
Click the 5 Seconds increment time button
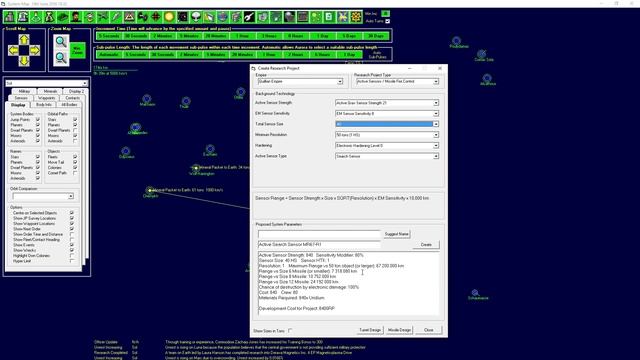(109, 36)
